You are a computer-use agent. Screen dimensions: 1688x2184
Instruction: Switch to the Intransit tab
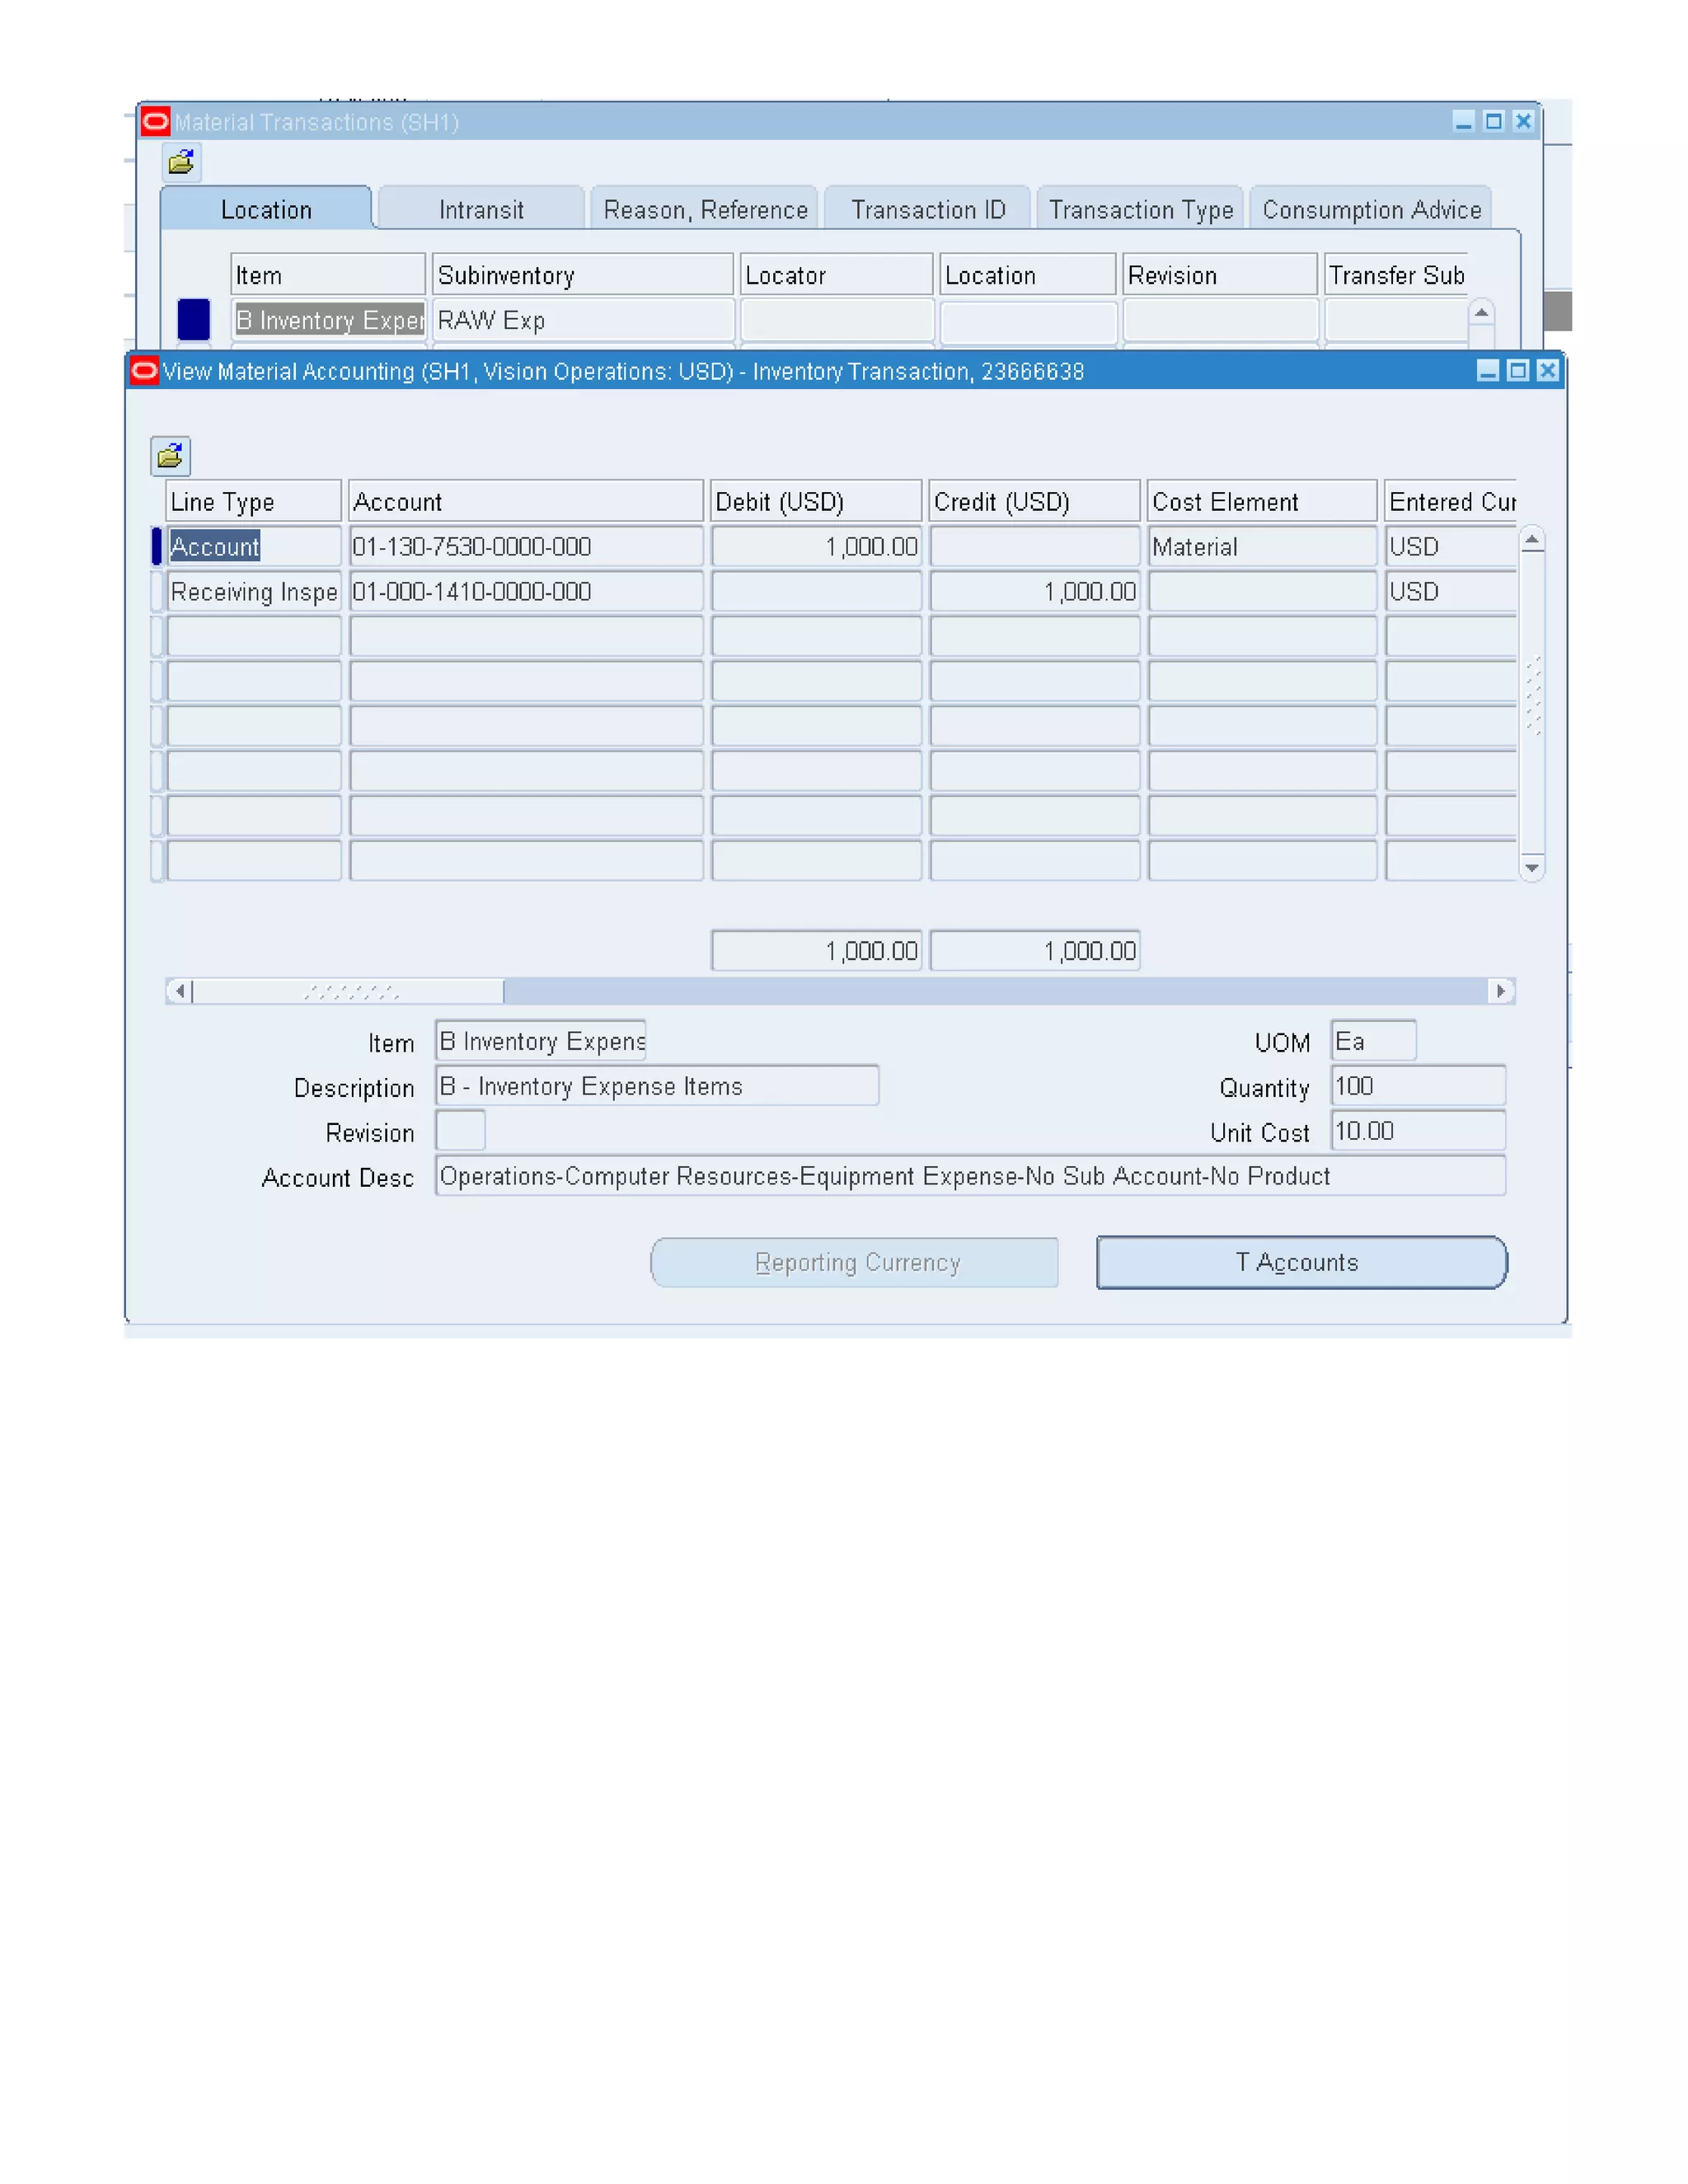(481, 210)
